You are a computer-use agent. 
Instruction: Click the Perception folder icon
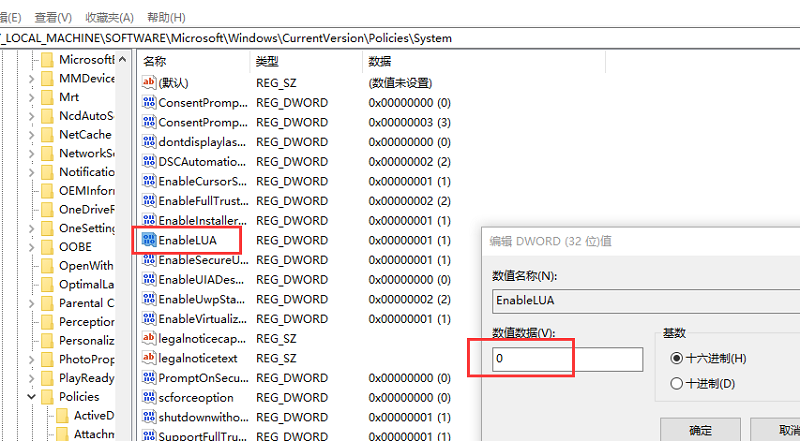(47, 322)
